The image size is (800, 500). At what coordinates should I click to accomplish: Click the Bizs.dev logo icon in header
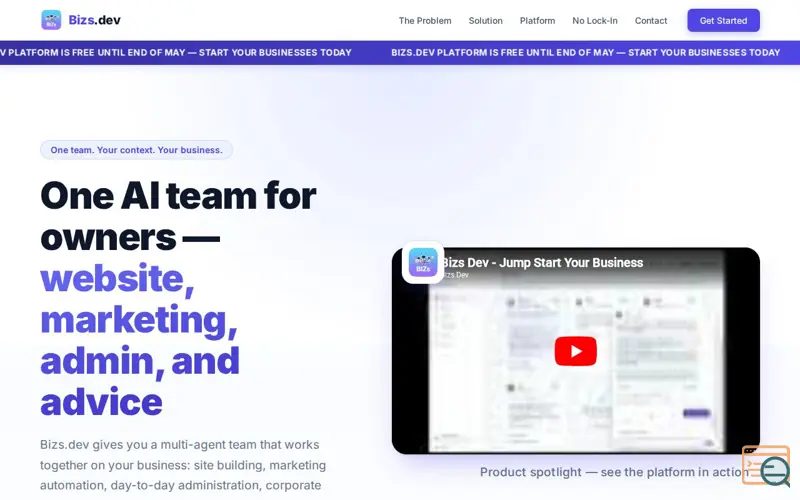pyautogui.click(x=51, y=20)
